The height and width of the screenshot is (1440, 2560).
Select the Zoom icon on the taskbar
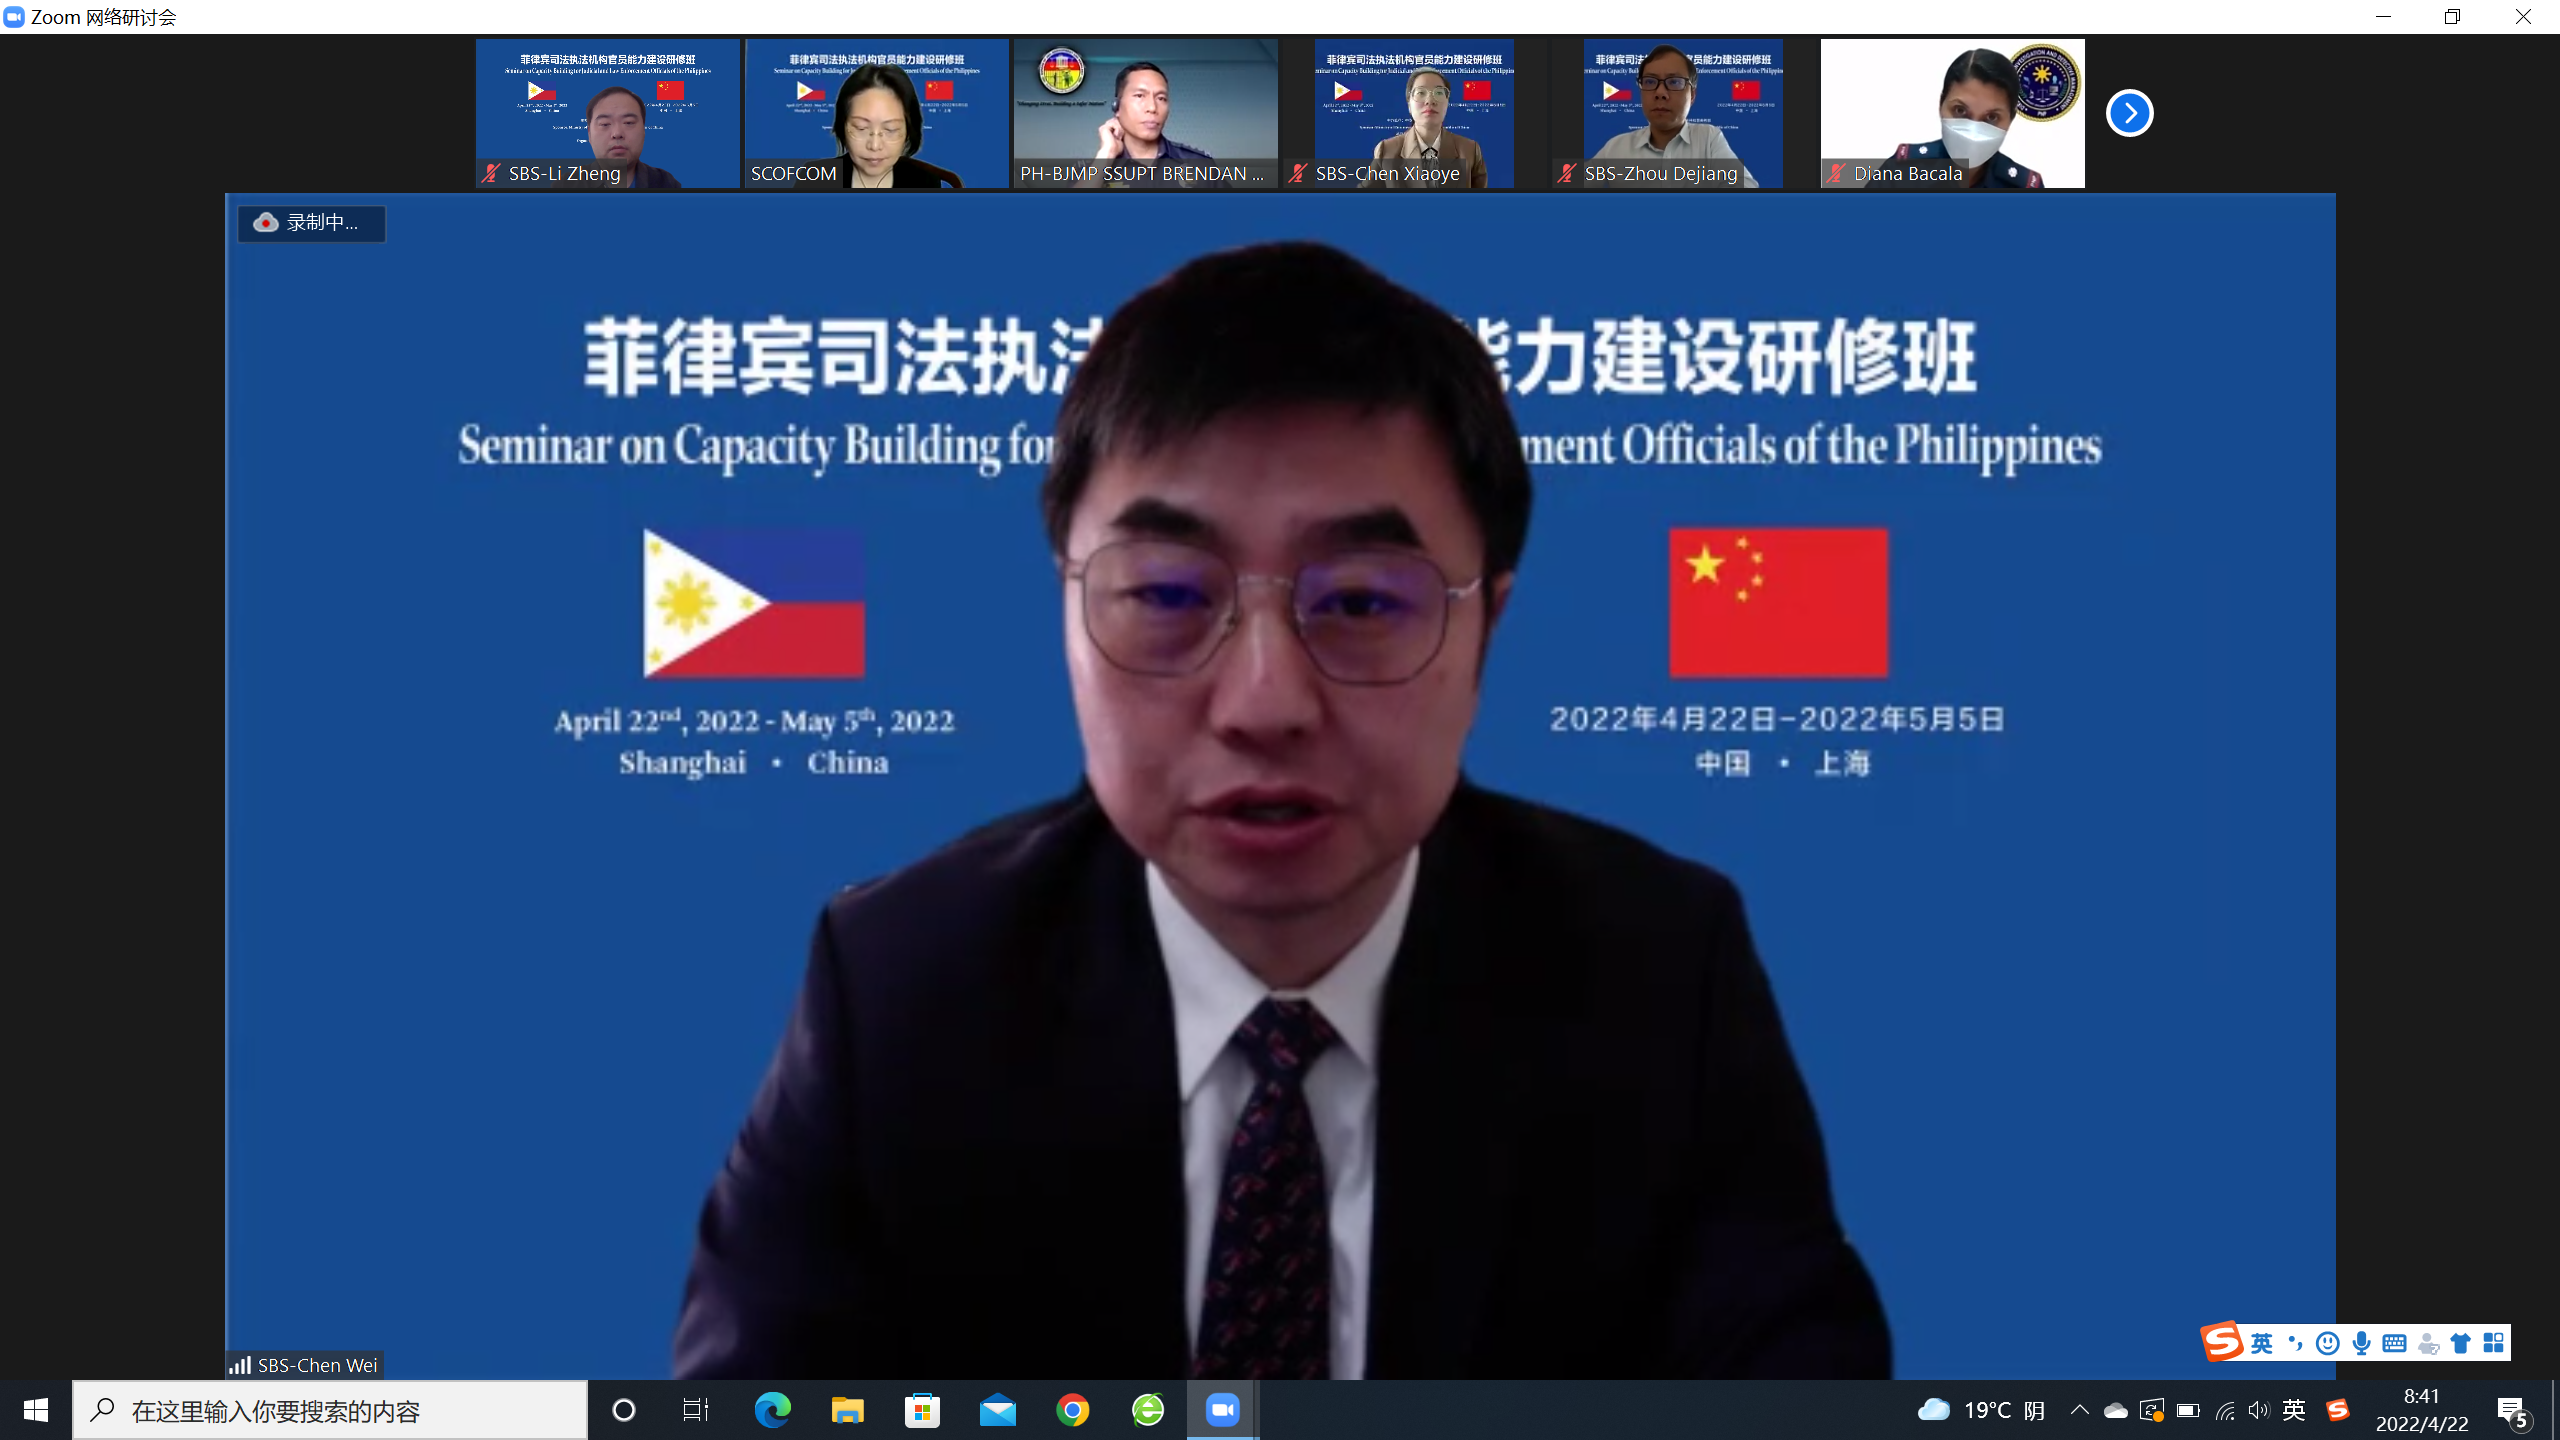pos(1222,1410)
